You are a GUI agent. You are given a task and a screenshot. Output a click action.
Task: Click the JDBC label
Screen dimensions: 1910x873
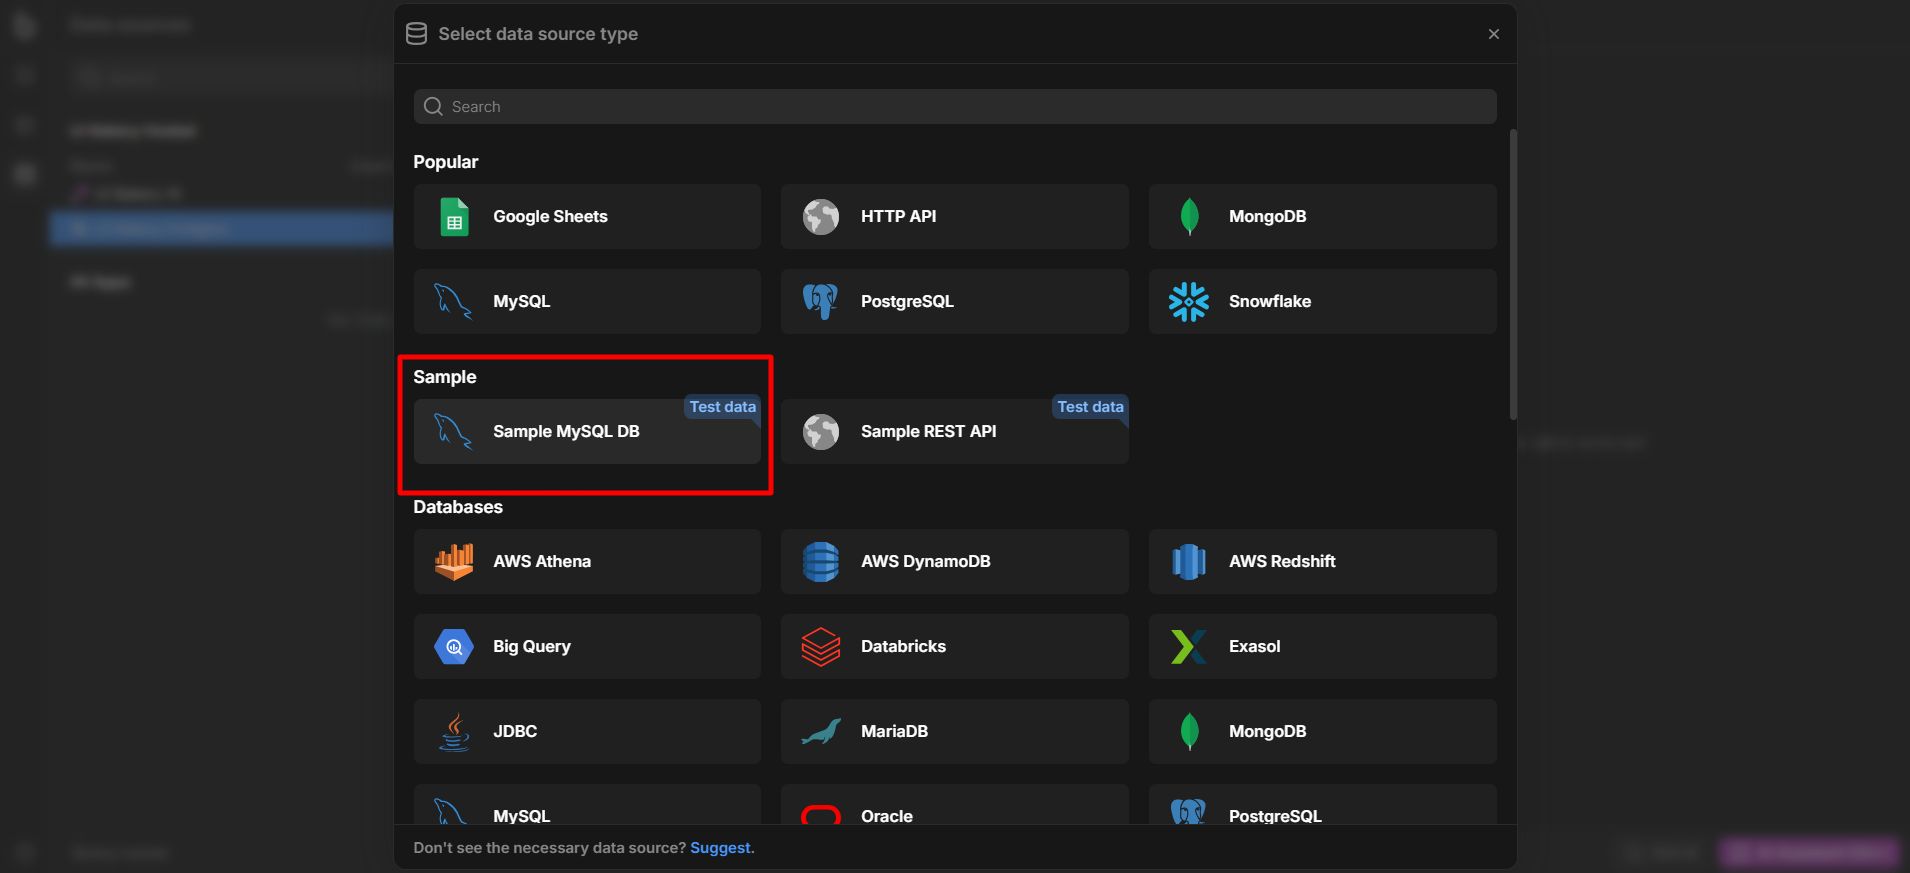(515, 732)
